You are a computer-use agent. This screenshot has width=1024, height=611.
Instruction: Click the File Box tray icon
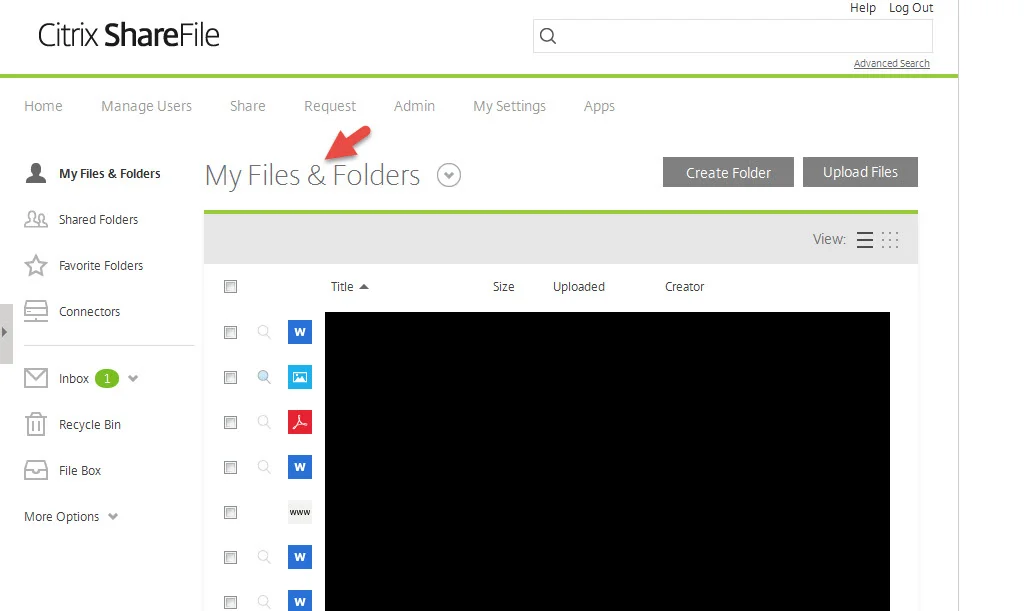(x=36, y=470)
